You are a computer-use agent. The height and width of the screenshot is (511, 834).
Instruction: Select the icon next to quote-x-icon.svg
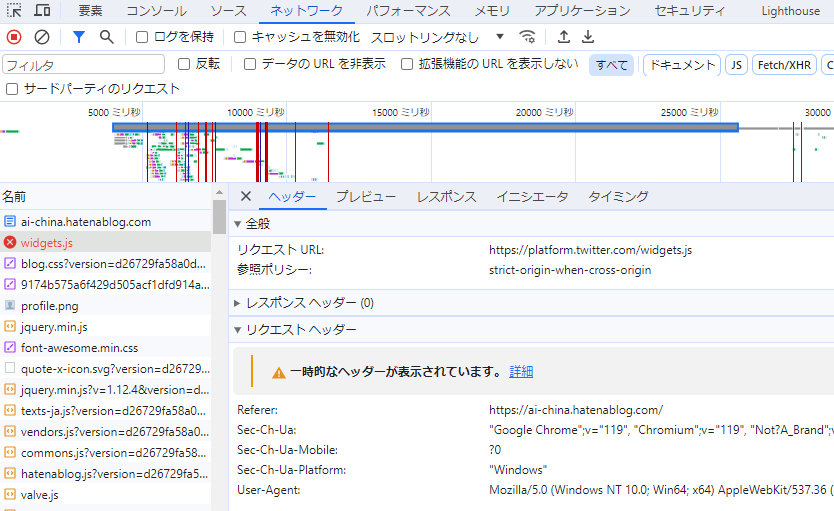tap(10, 368)
